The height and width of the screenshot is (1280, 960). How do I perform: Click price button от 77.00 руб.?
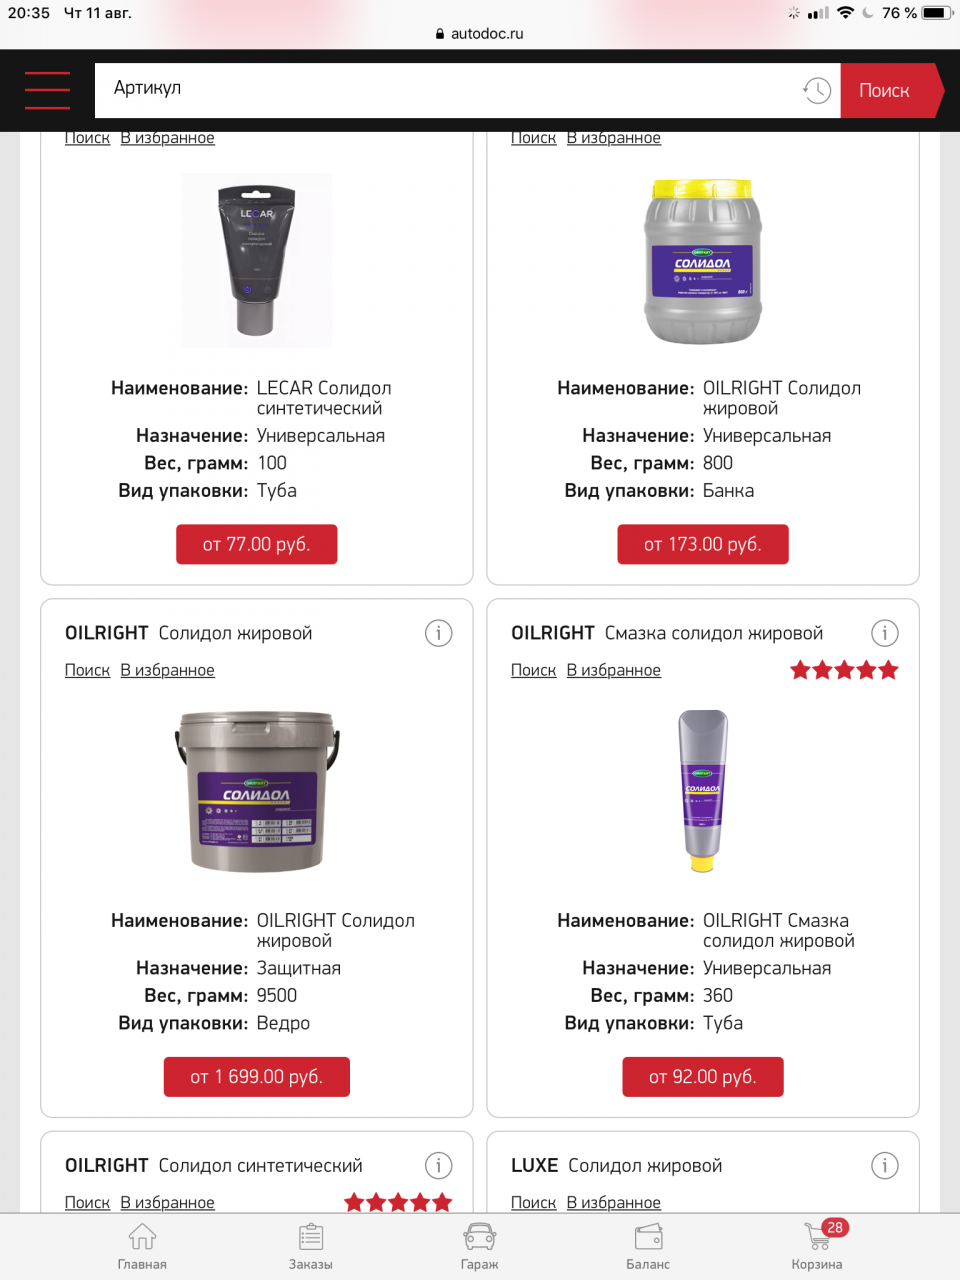[x=257, y=544]
